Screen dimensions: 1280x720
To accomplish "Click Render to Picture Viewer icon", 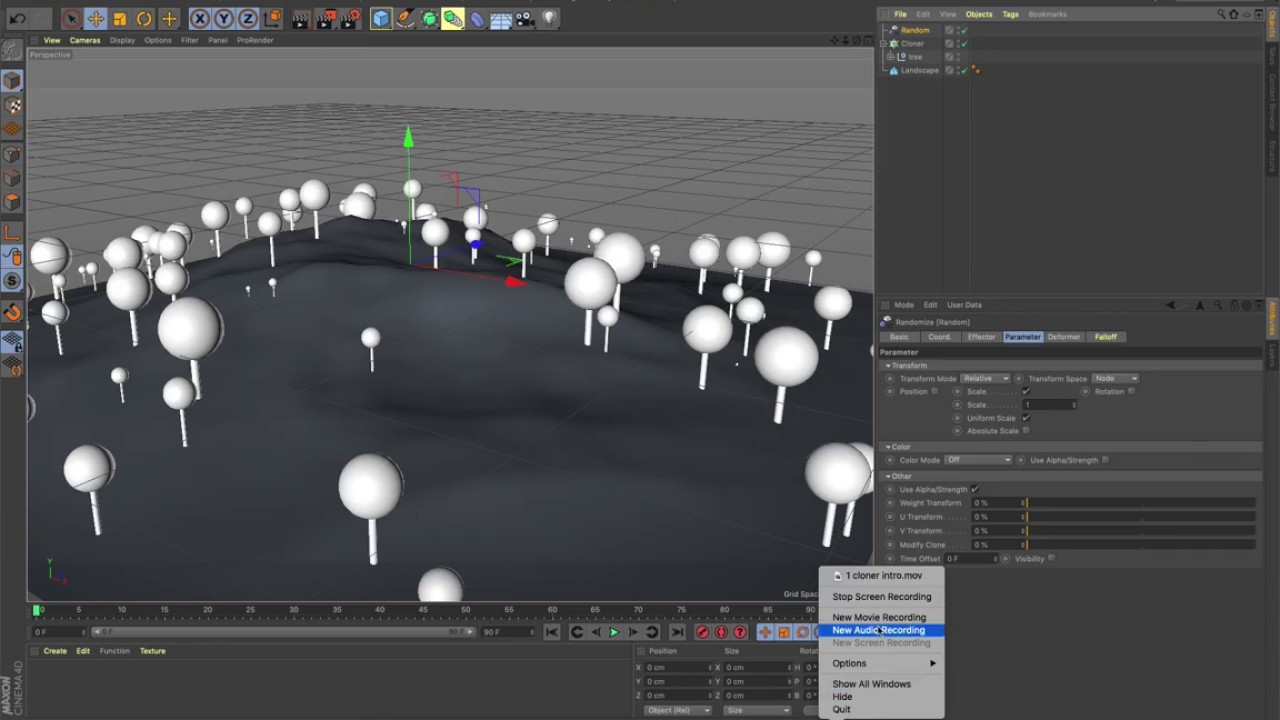I will (326, 18).
